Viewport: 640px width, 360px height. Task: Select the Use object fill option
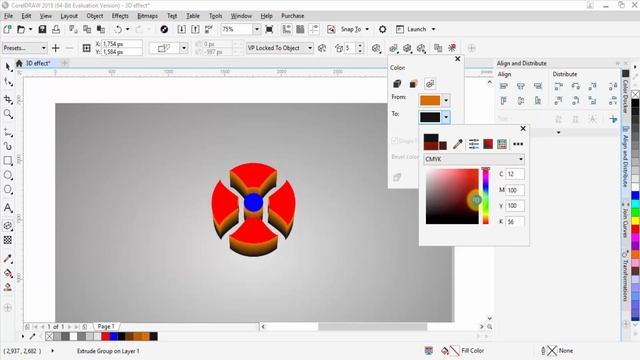tap(397, 84)
